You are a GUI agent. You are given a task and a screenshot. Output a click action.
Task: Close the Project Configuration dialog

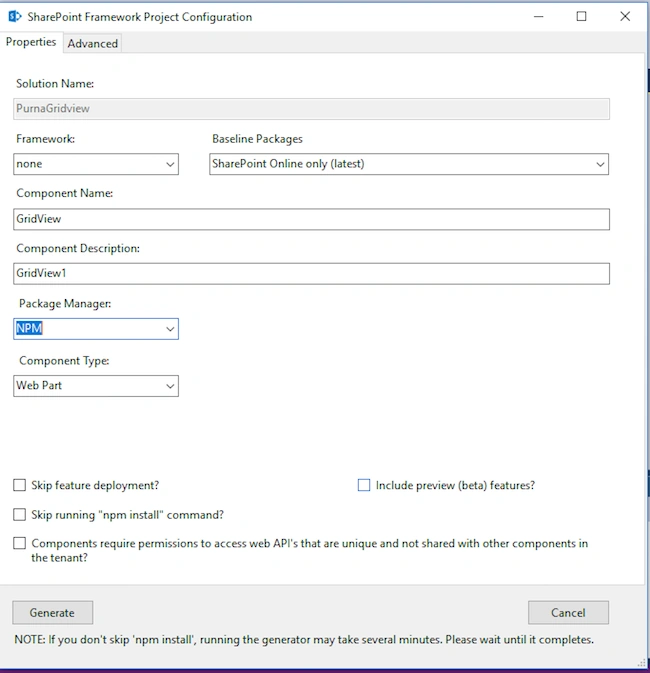click(625, 17)
